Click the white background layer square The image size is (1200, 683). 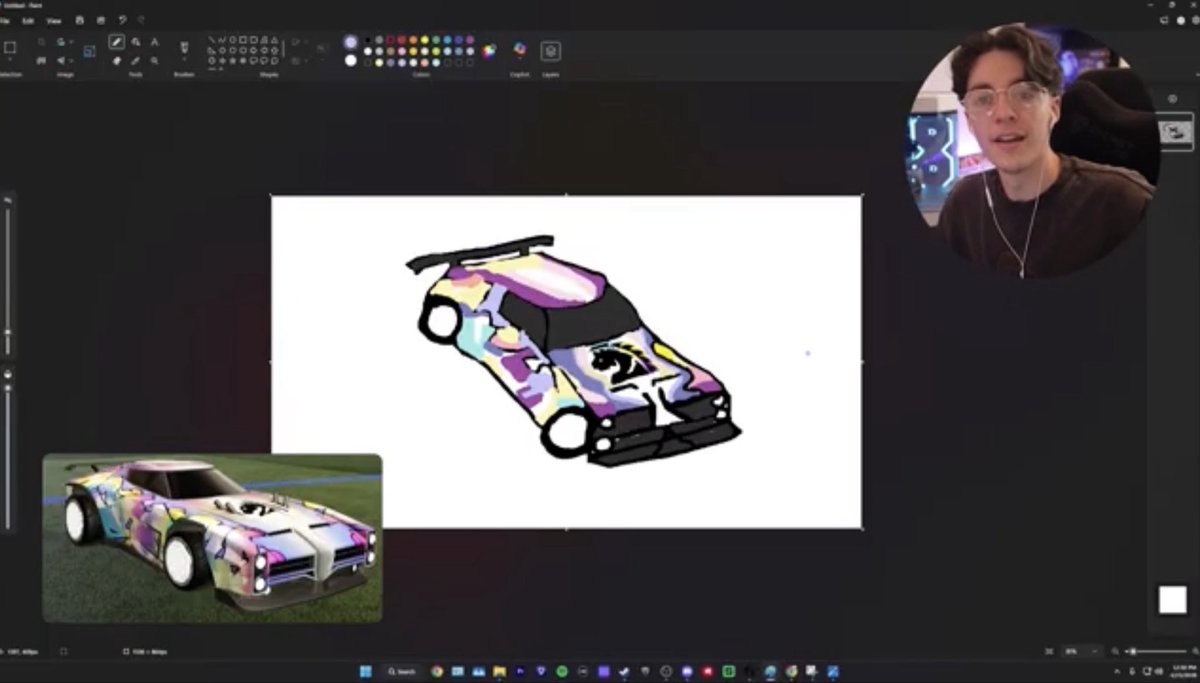1172,600
